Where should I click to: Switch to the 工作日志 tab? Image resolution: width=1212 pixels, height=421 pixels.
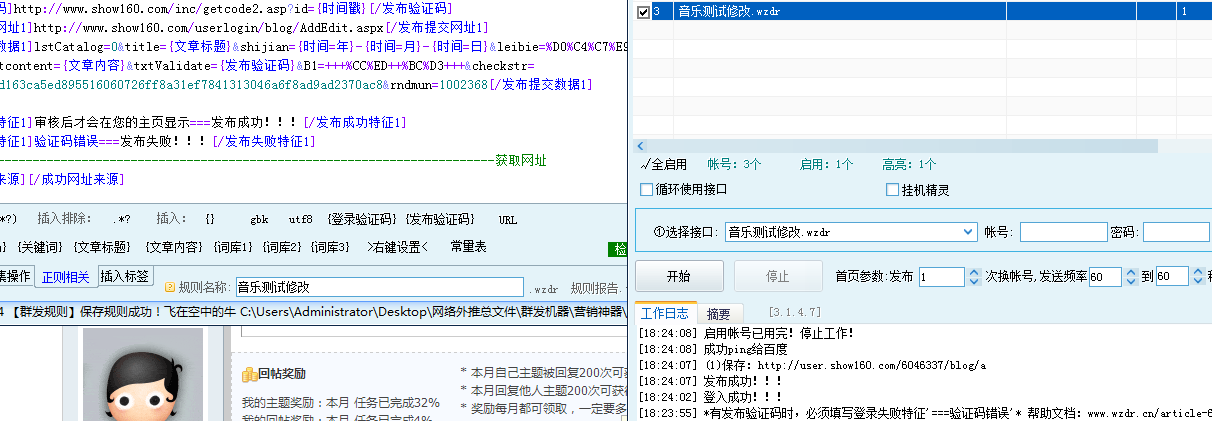tap(664, 313)
